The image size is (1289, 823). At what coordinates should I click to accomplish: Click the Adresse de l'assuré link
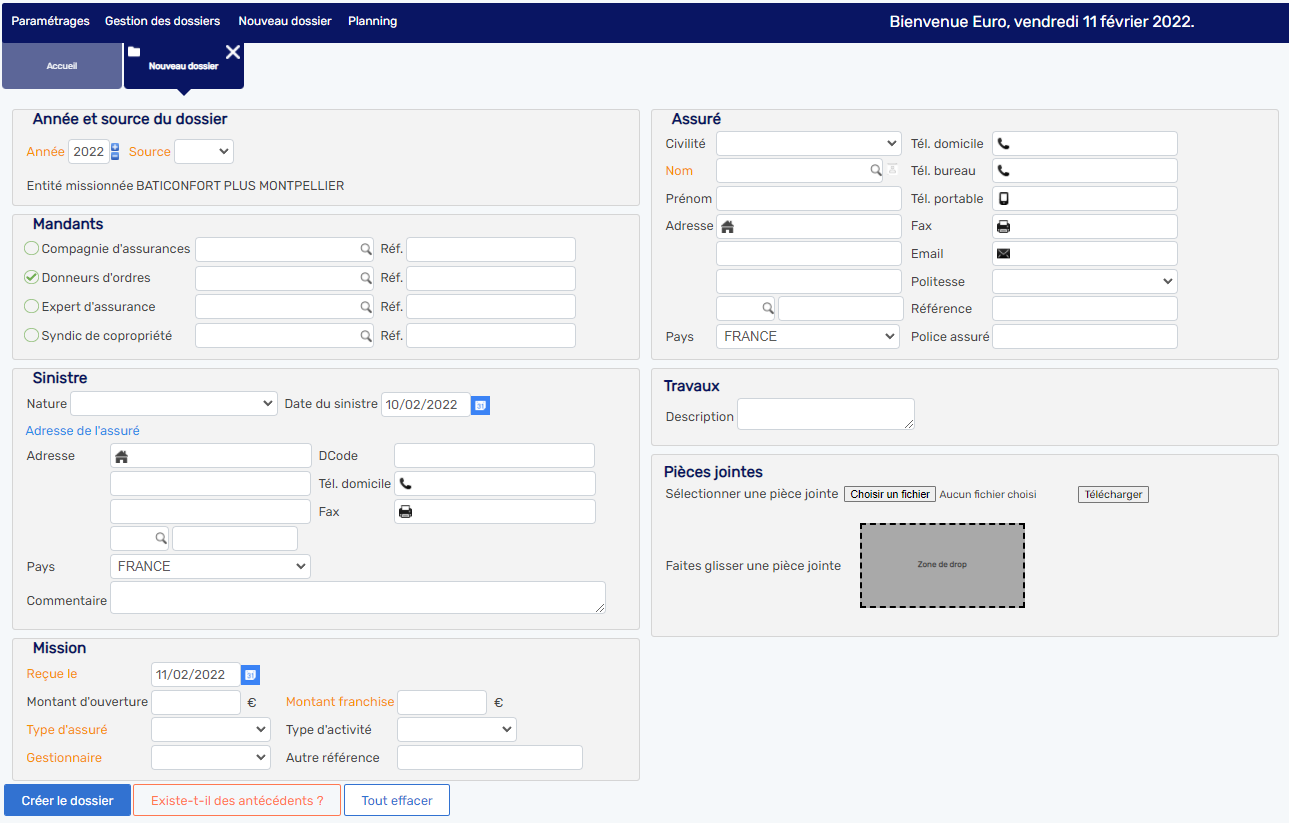(x=83, y=431)
